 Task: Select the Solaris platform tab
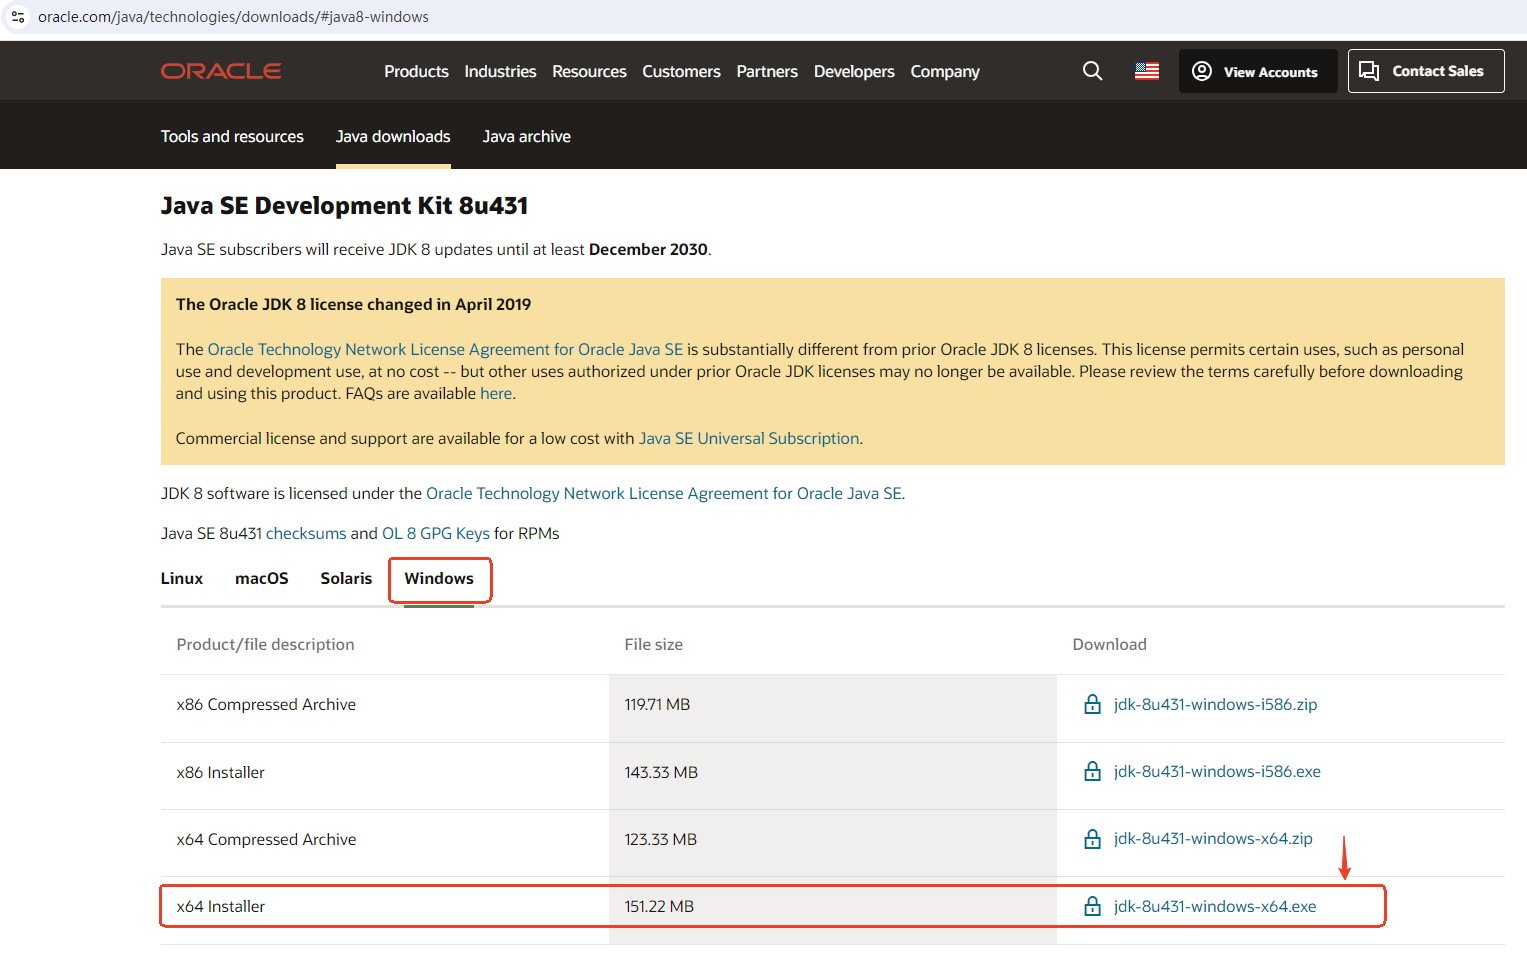[346, 578]
